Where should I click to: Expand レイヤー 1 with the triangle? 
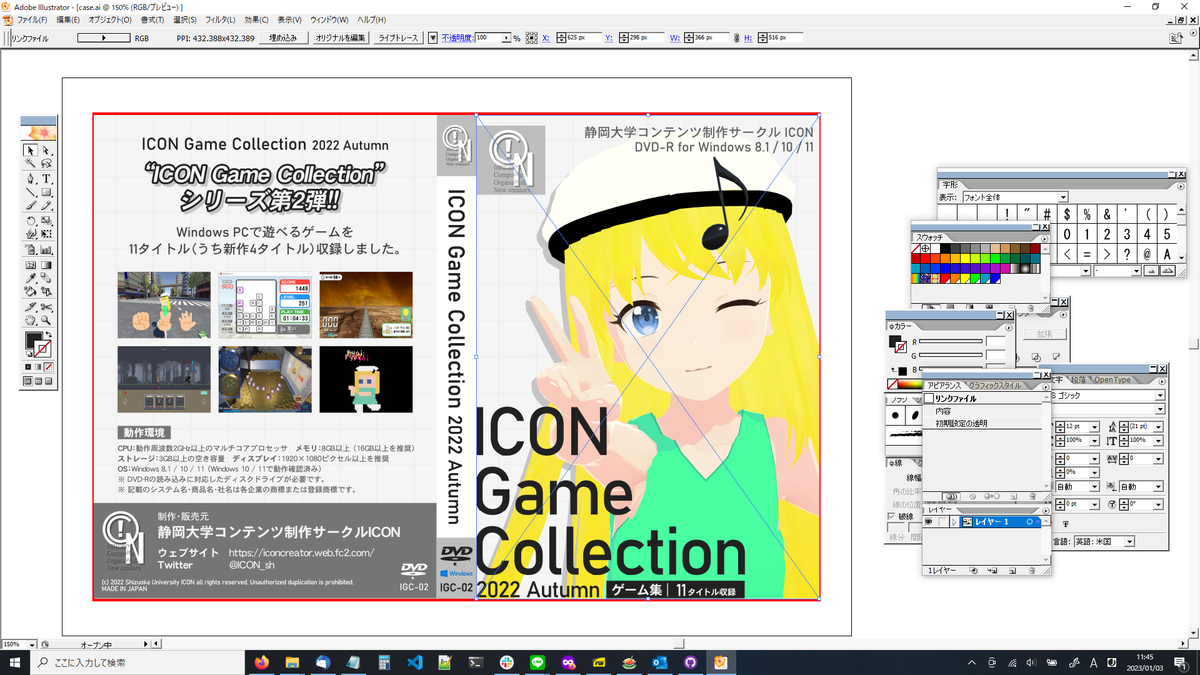(954, 522)
